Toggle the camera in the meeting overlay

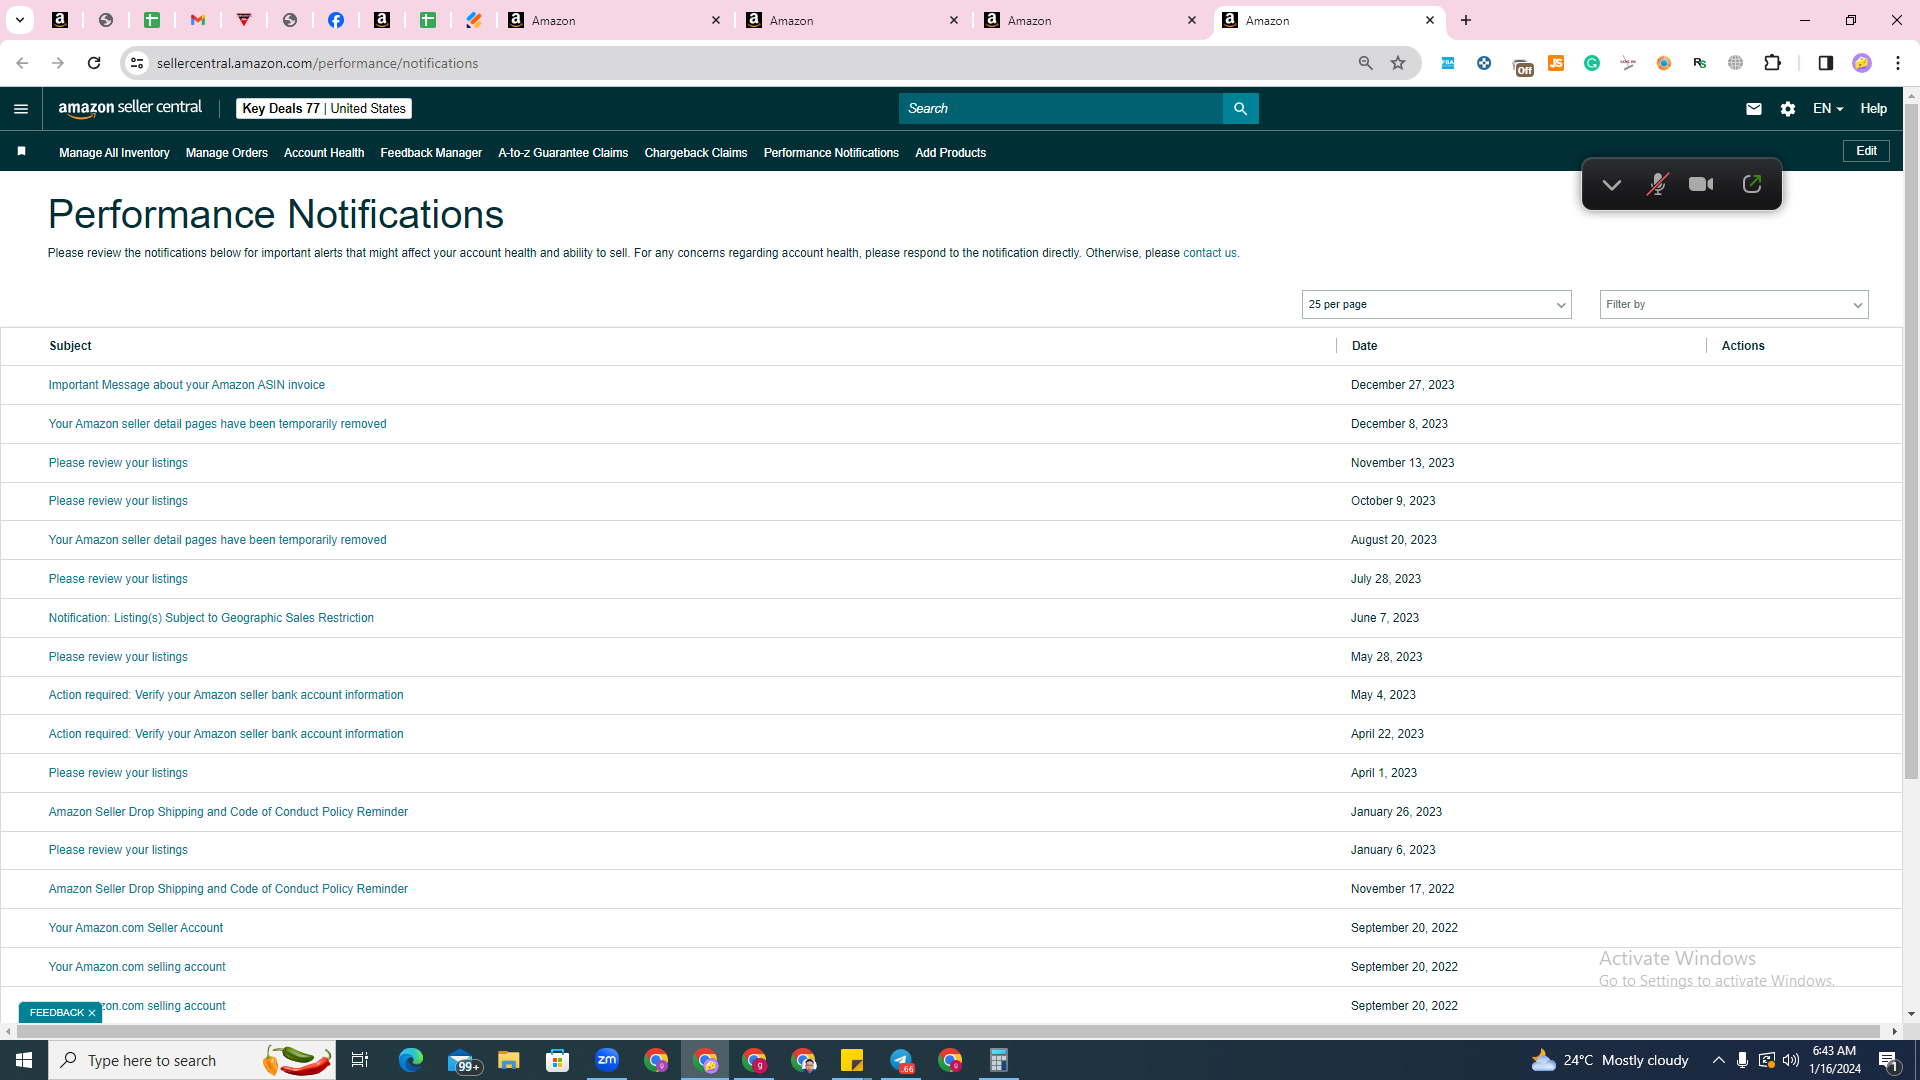coord(1701,184)
